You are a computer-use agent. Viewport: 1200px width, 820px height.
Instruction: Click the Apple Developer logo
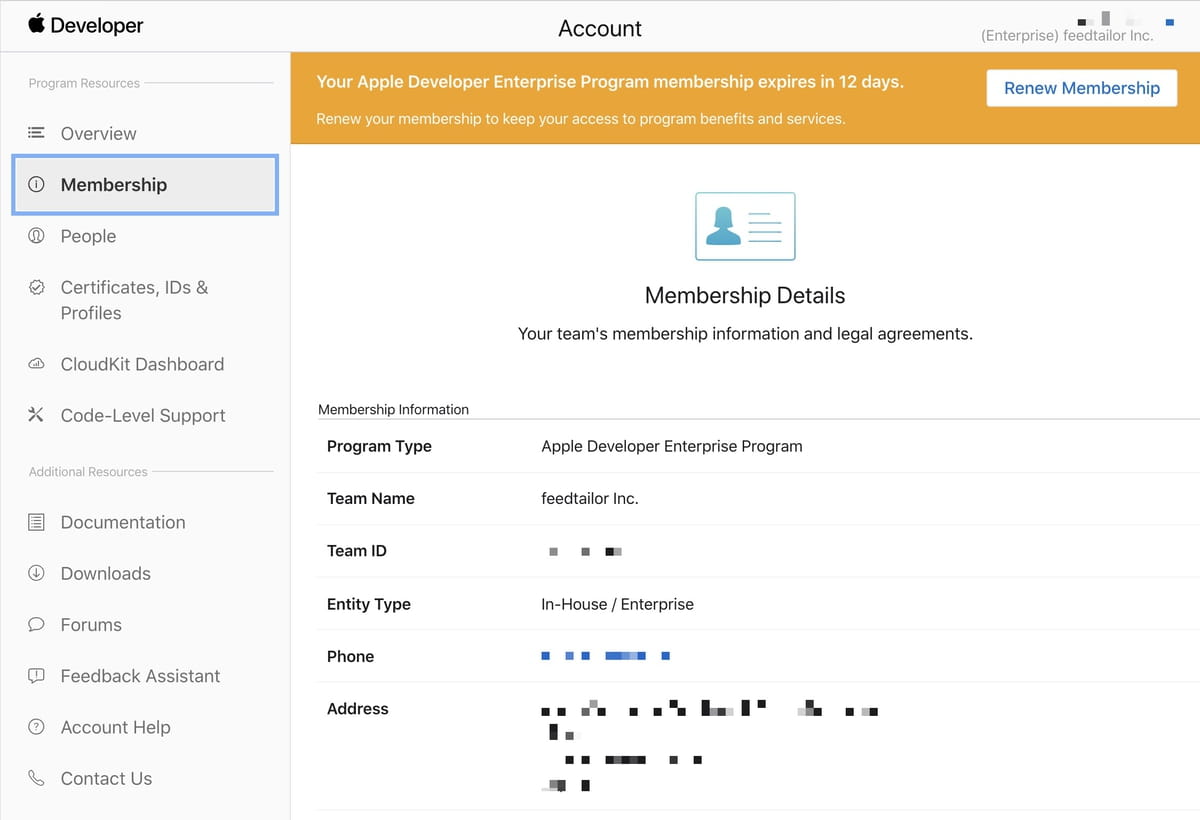click(x=86, y=25)
